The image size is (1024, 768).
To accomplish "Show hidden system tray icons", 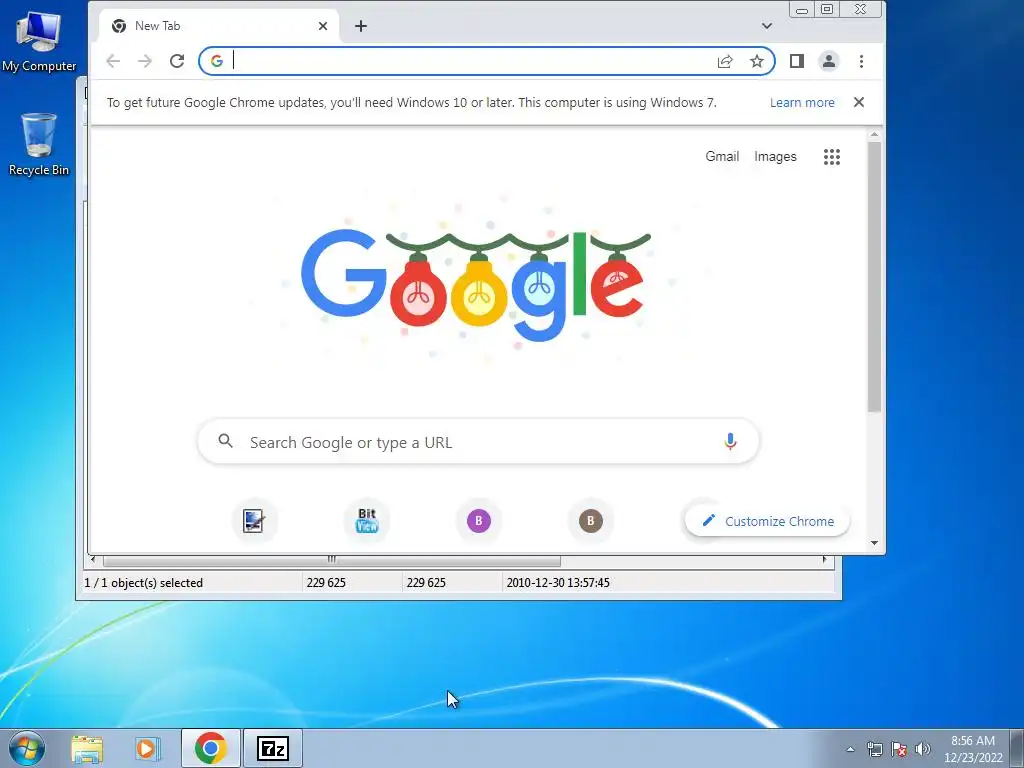I will (x=850, y=749).
